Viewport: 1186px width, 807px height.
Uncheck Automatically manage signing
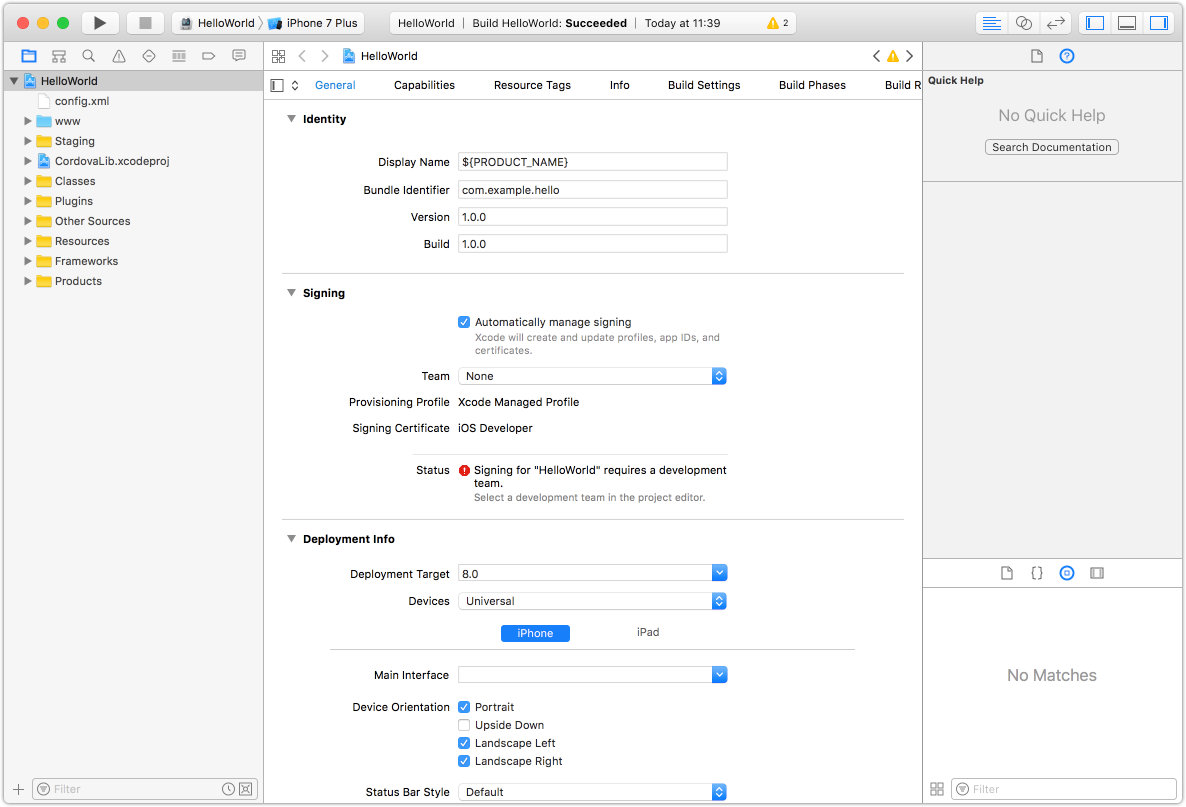(464, 322)
